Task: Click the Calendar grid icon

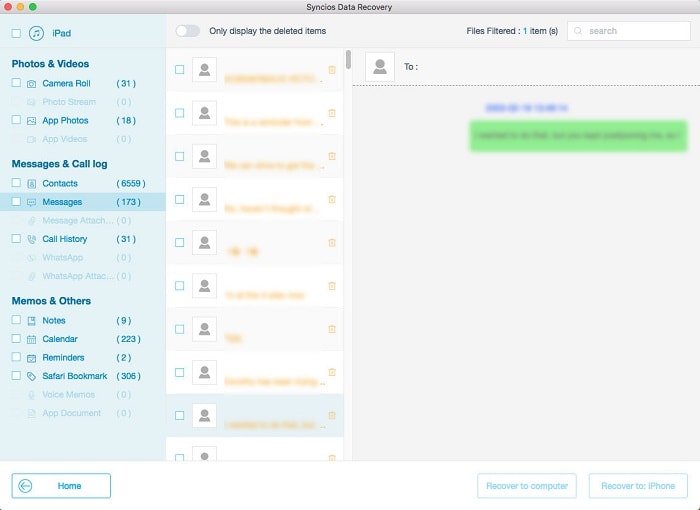Action: click(x=31, y=339)
